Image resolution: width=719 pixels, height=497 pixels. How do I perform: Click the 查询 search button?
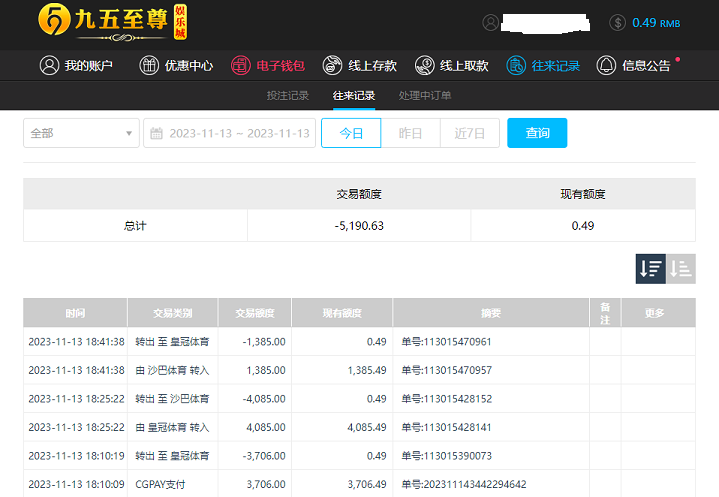[x=537, y=133]
